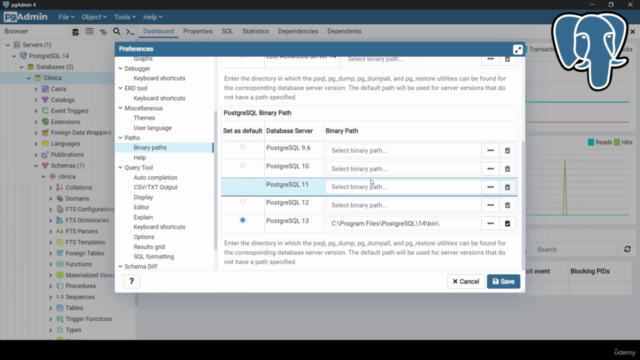The width and height of the screenshot is (640, 360).
Task: Open the Dependencies tab
Action: tap(298, 31)
